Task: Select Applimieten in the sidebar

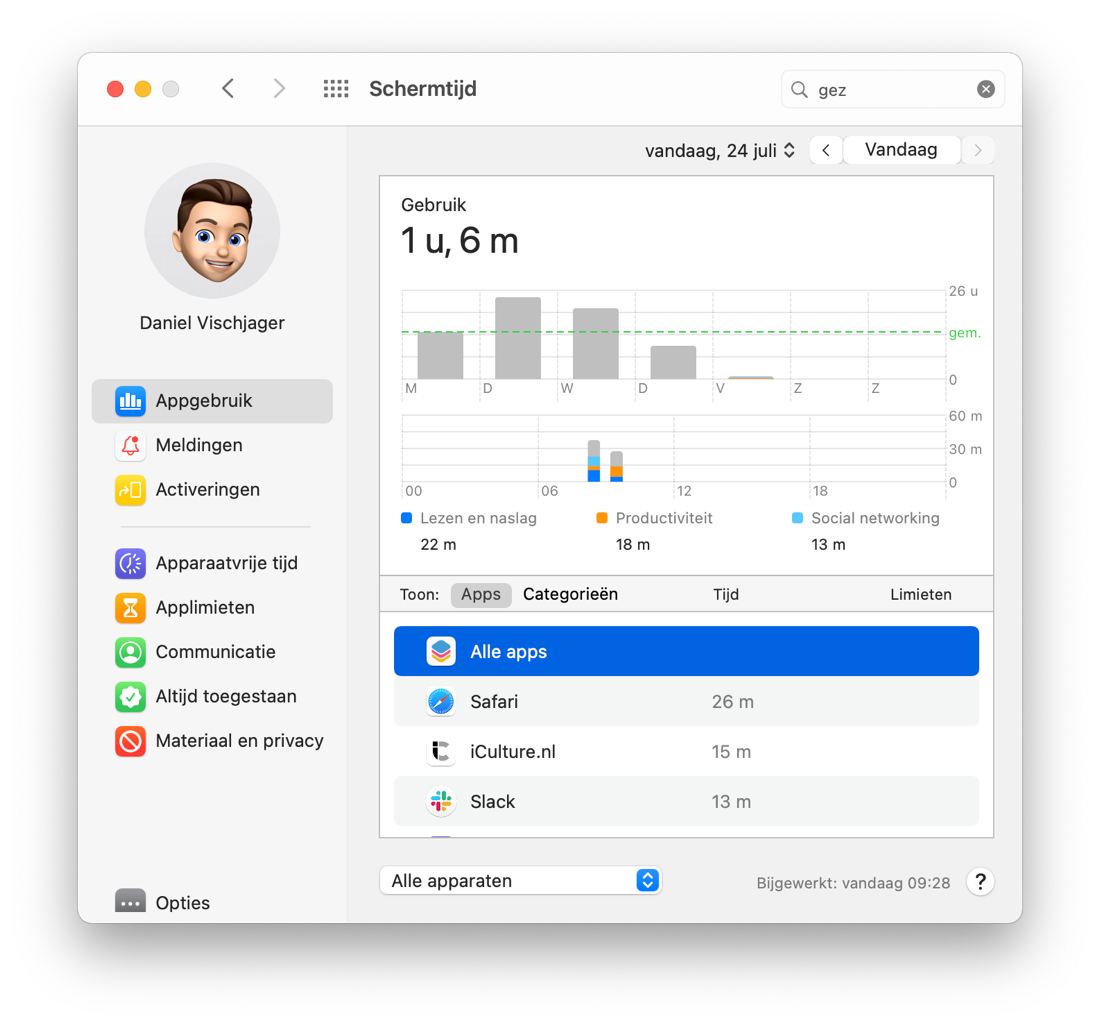Action: pos(212,608)
